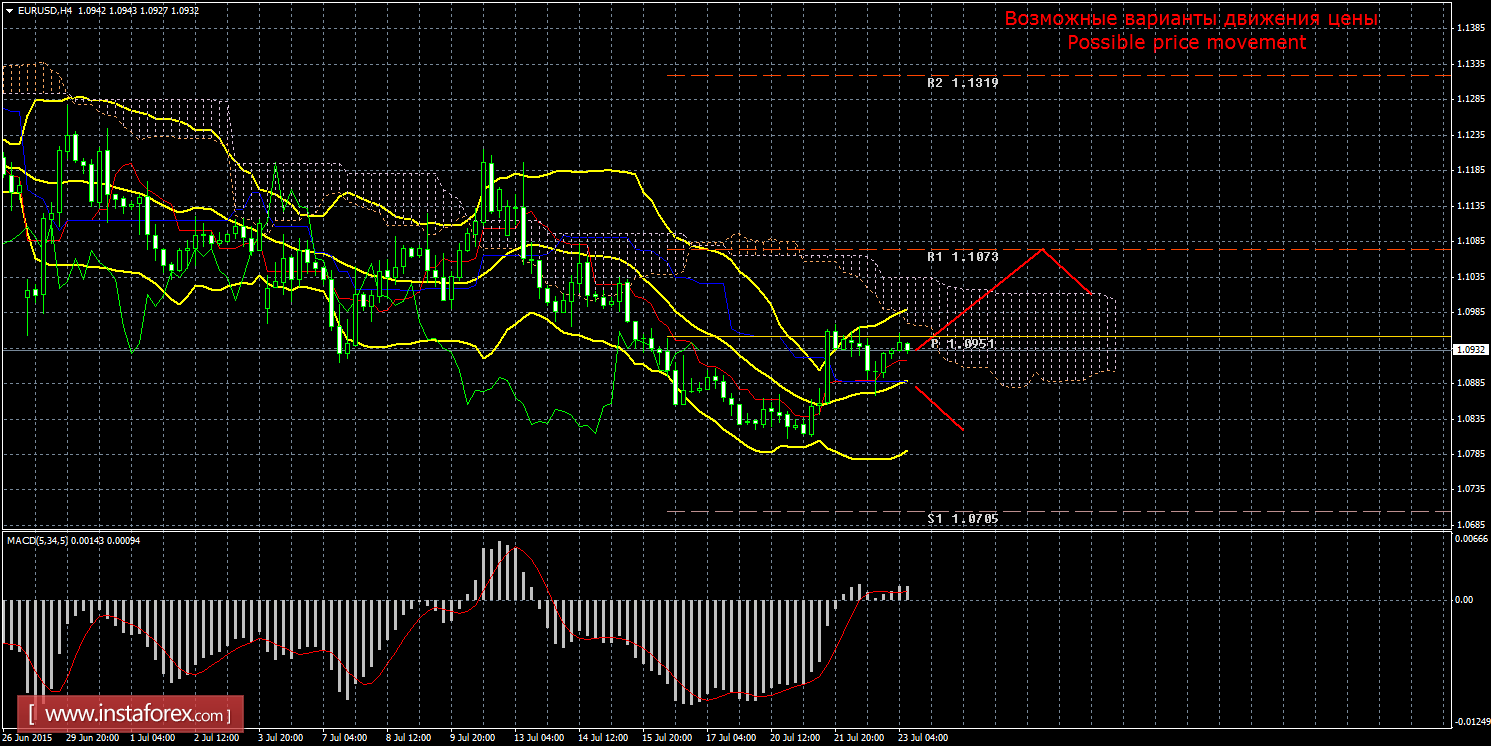The height and width of the screenshot is (746, 1491).
Task: Select the S1 1.0705 support label
Action: coord(962,519)
